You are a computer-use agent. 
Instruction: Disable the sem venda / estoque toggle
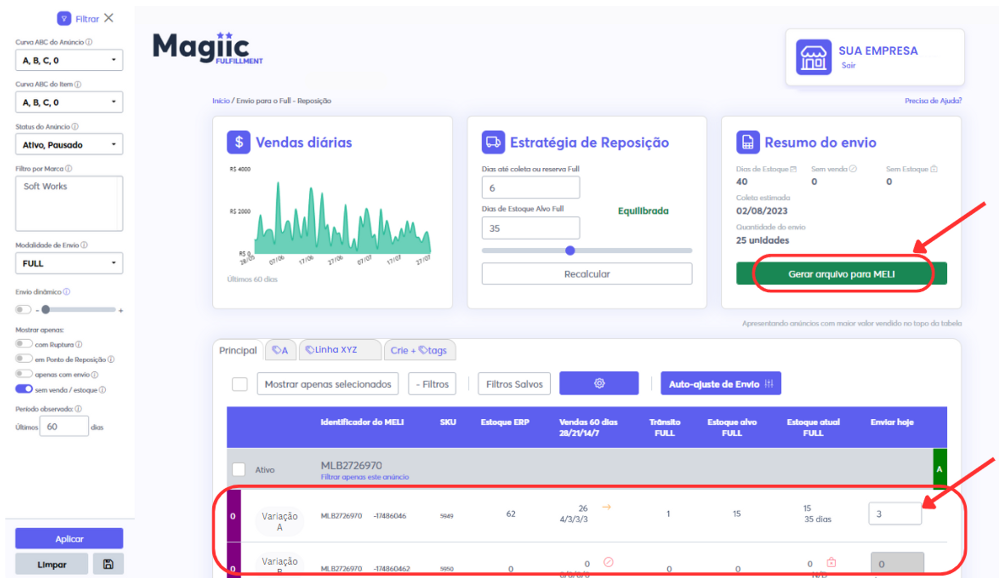[24, 389]
